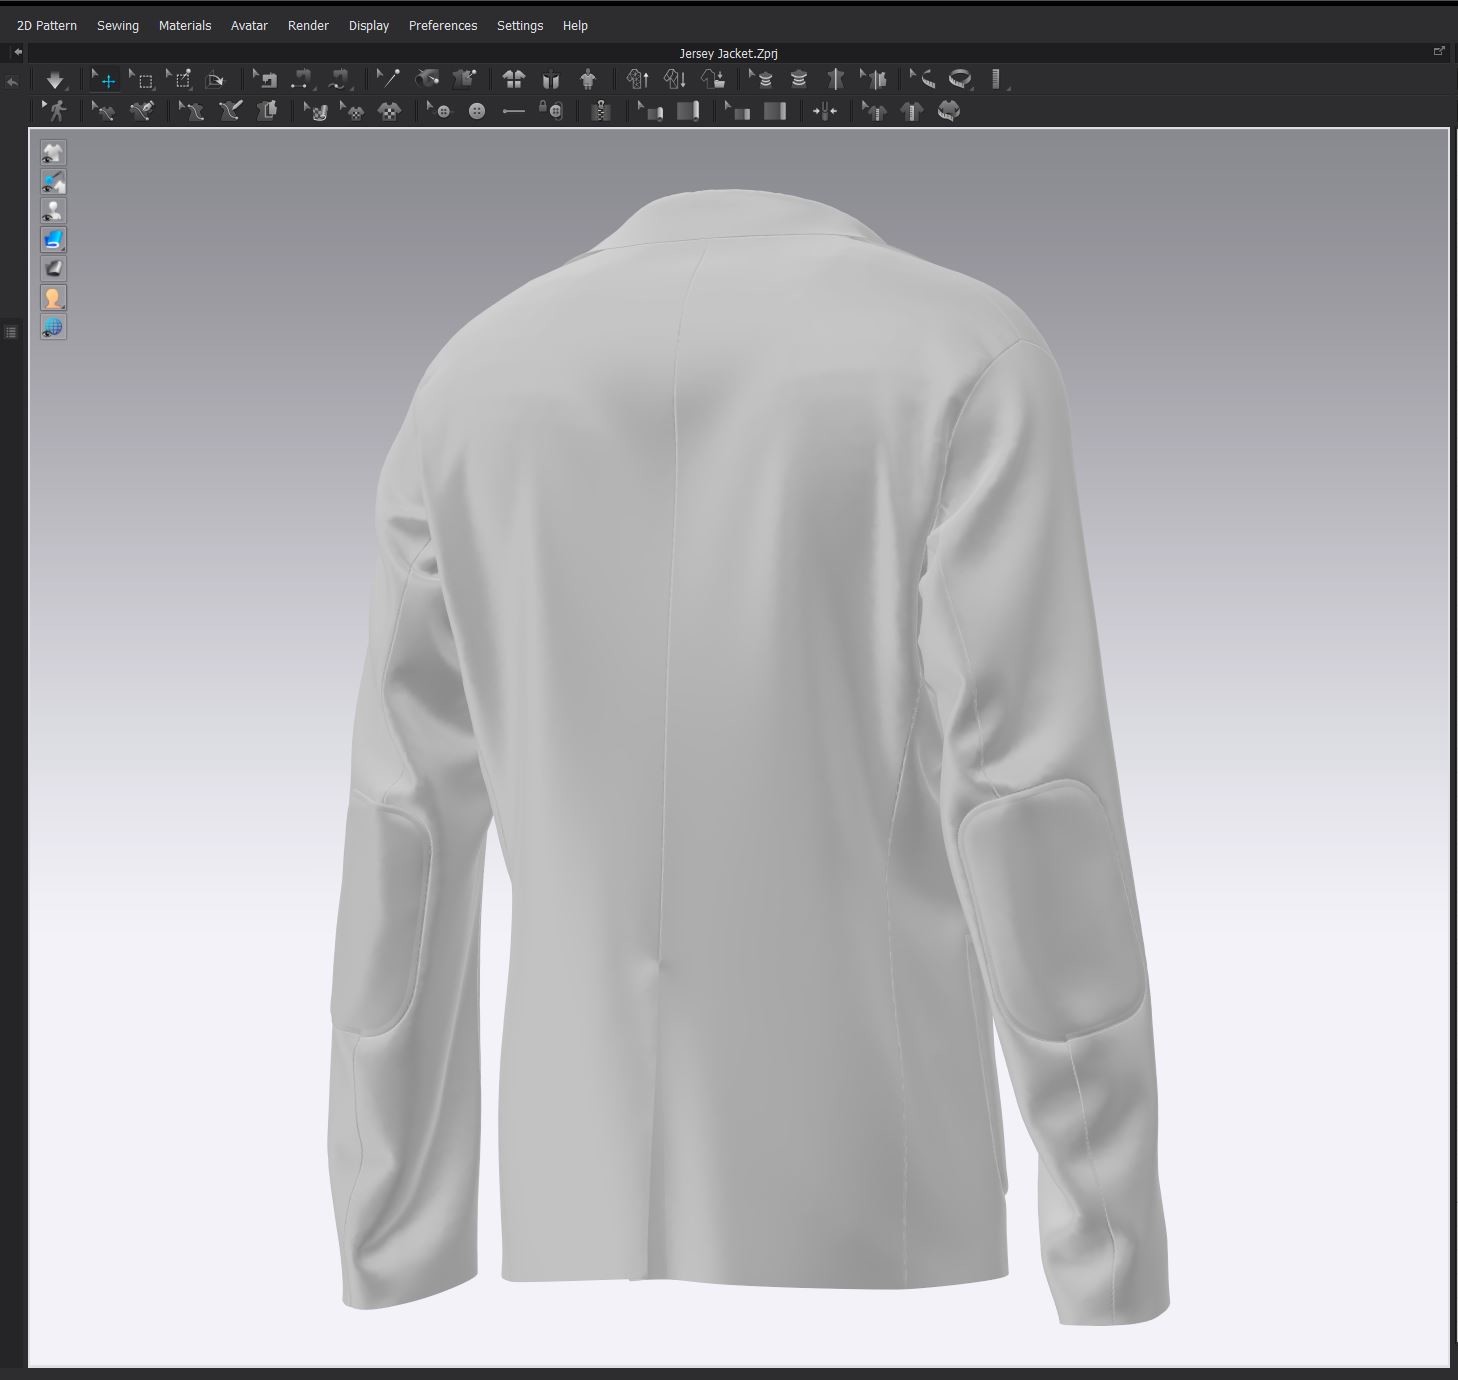Toggle the 3D grid visibility
The height and width of the screenshot is (1380, 1458).
coord(53,326)
